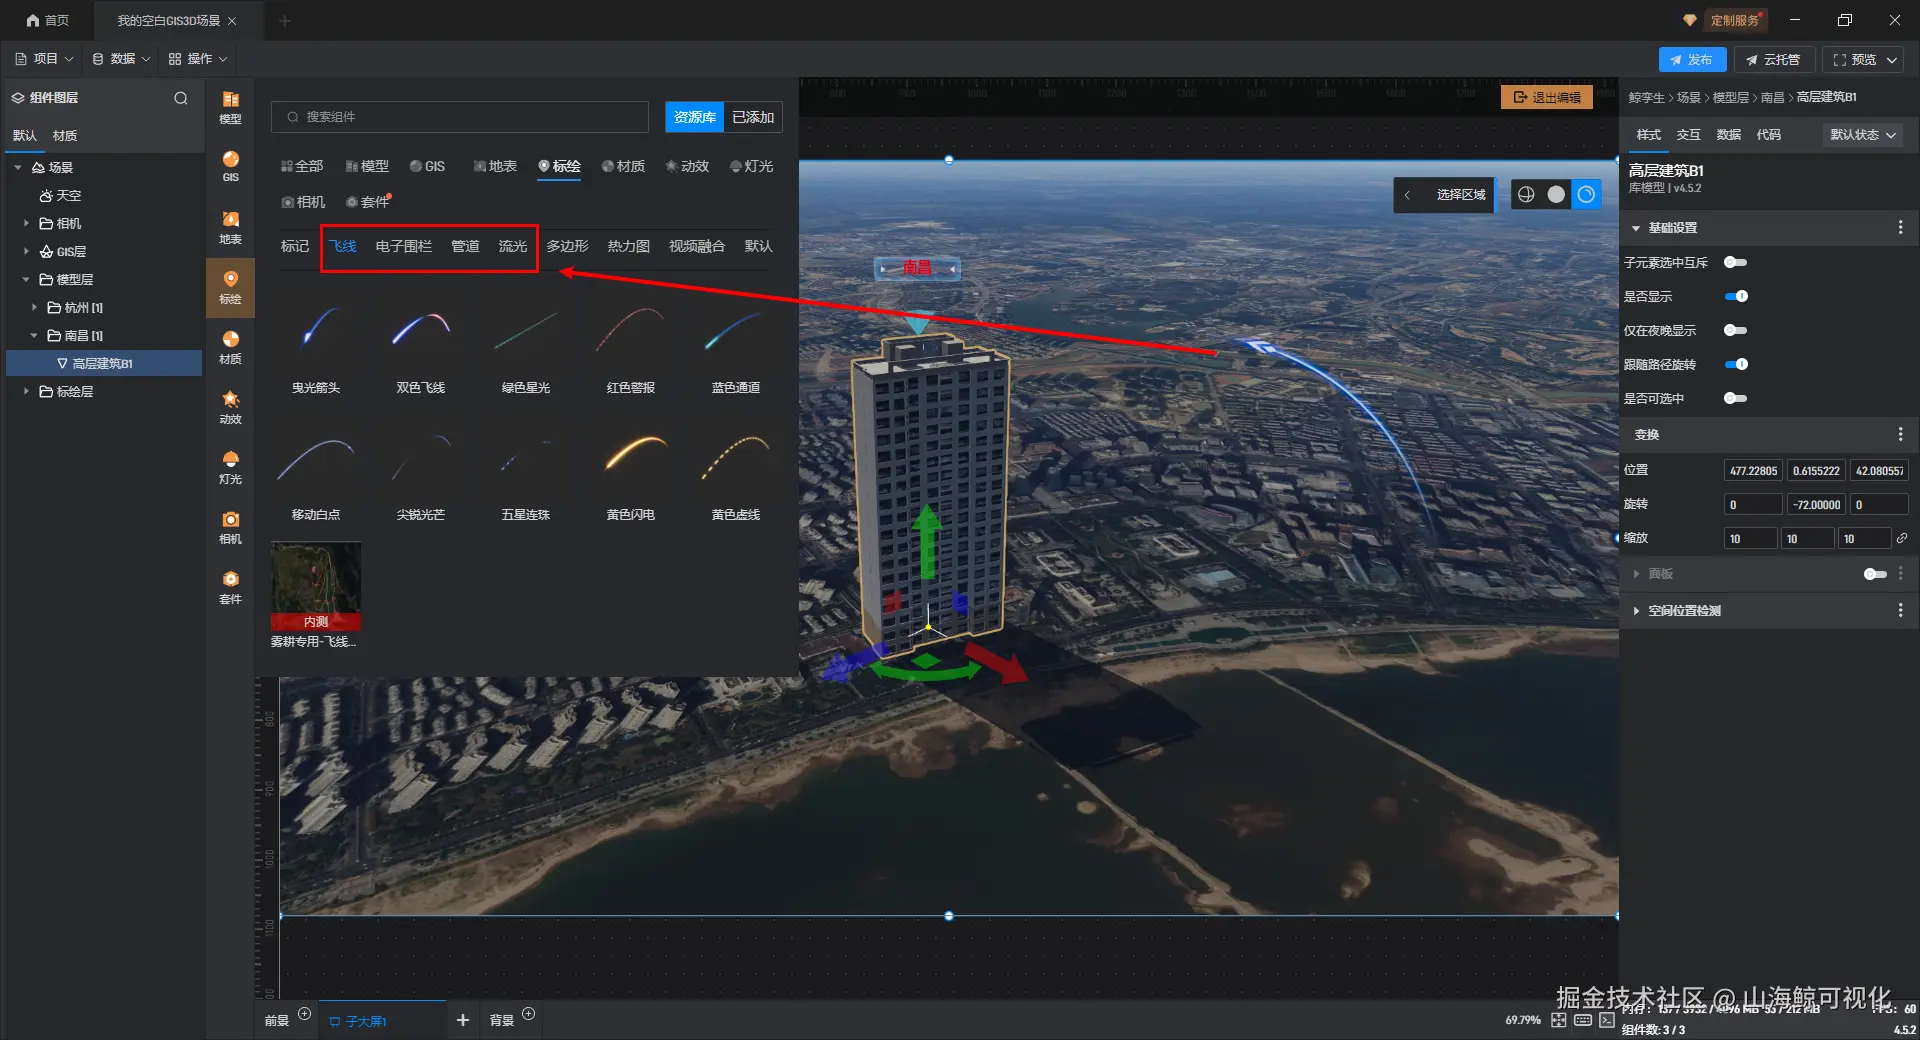The width and height of the screenshot is (1920, 1040).
Task: Toggle 是否可选中 switch
Action: pos(1735,398)
